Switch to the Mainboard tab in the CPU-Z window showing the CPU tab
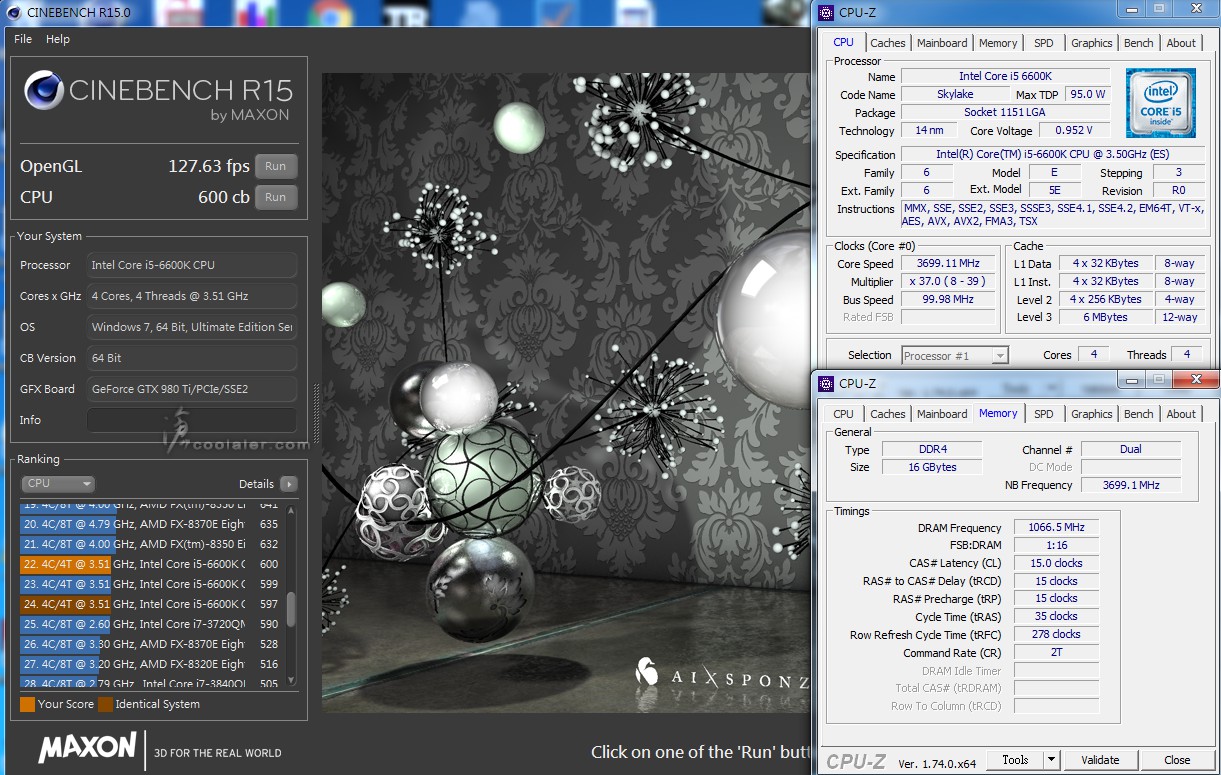Screen dimensions: 1221x775 pyautogui.click(x=942, y=43)
